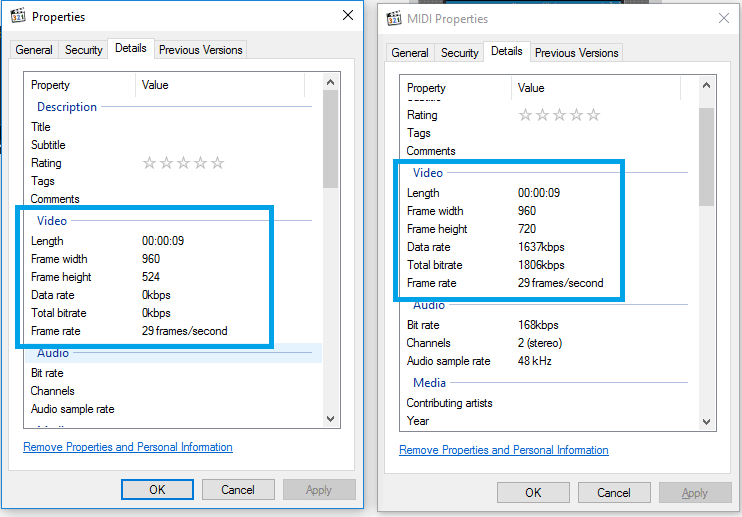This screenshot has height=517, width=742.
Task: Click scroll up arrow in left details list
Action: coord(330,82)
